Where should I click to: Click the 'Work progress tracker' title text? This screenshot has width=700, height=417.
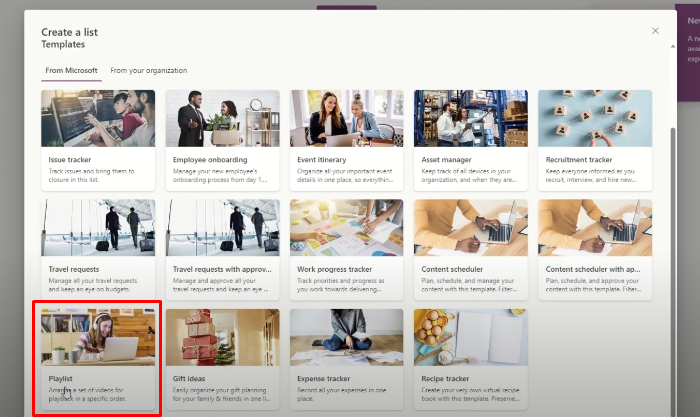click(x=334, y=269)
